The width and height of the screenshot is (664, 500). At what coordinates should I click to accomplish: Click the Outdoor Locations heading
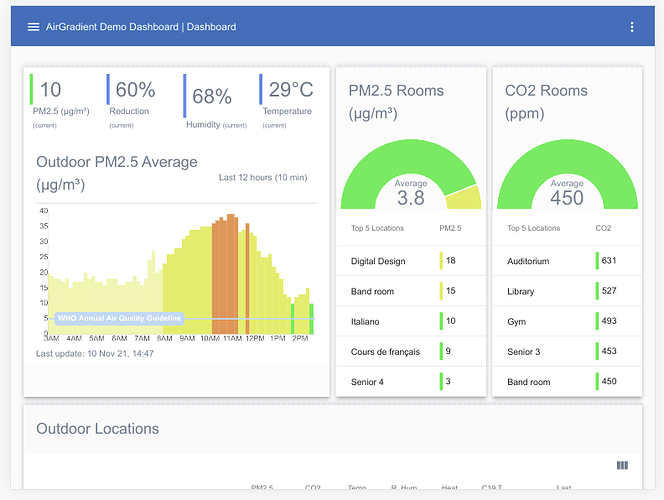pos(97,428)
